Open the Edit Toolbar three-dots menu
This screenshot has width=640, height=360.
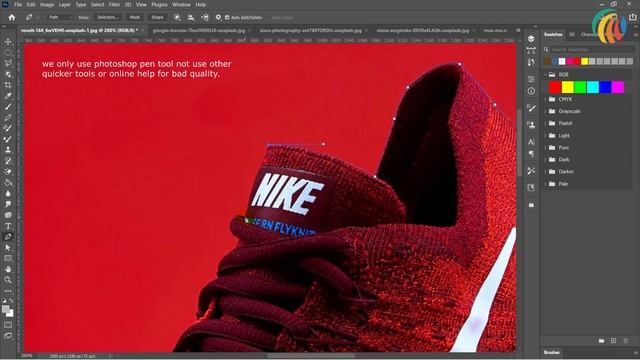(x=8, y=291)
